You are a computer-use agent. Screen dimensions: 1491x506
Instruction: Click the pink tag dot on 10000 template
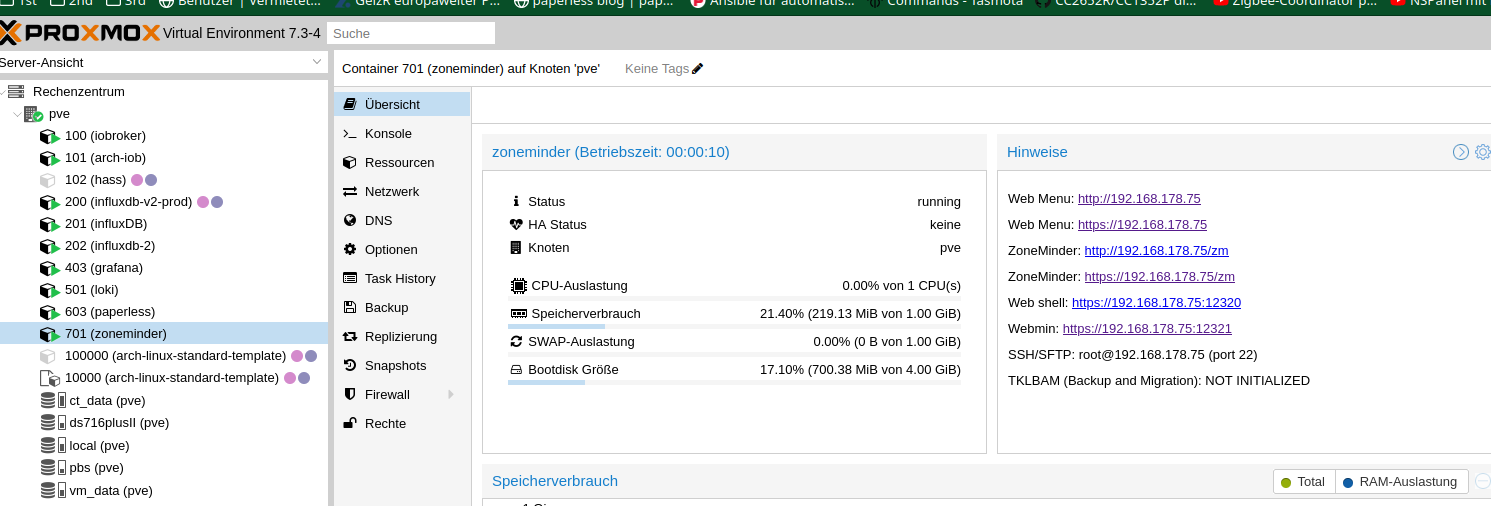click(290, 378)
